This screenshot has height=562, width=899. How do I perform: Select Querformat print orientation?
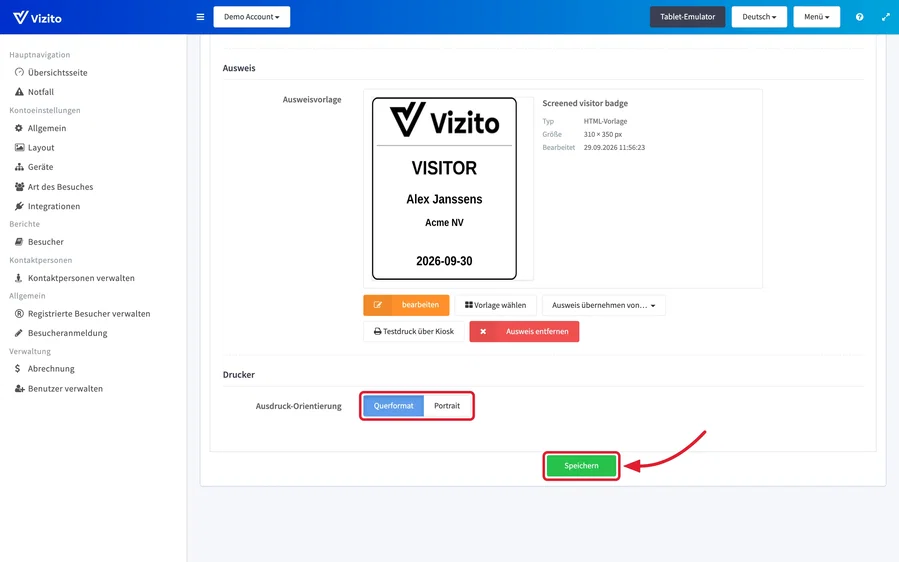click(x=393, y=406)
